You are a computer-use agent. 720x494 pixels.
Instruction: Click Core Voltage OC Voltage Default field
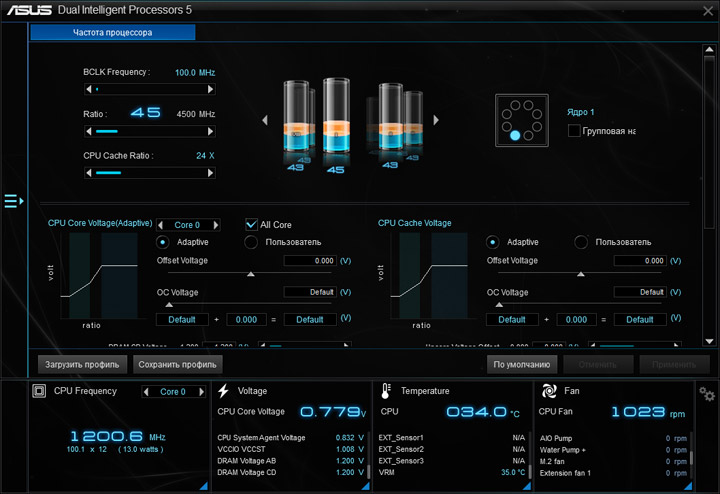pos(310,292)
